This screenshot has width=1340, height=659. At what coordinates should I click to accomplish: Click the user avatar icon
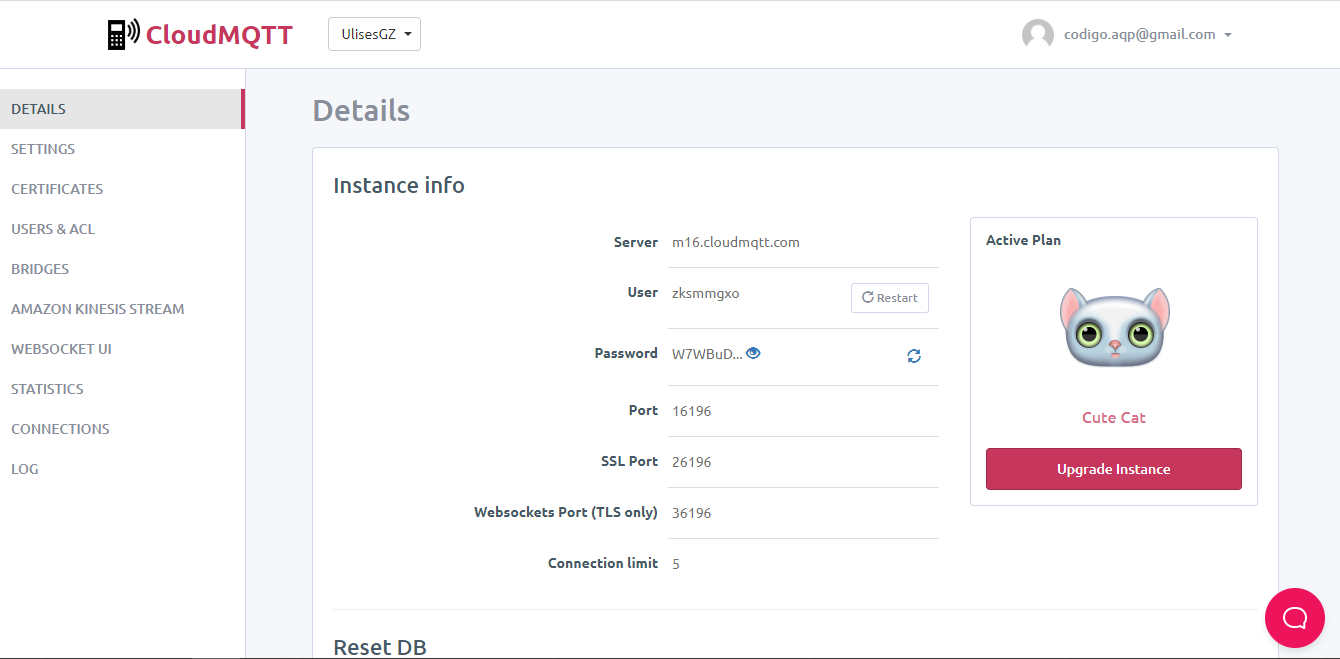coord(1038,35)
